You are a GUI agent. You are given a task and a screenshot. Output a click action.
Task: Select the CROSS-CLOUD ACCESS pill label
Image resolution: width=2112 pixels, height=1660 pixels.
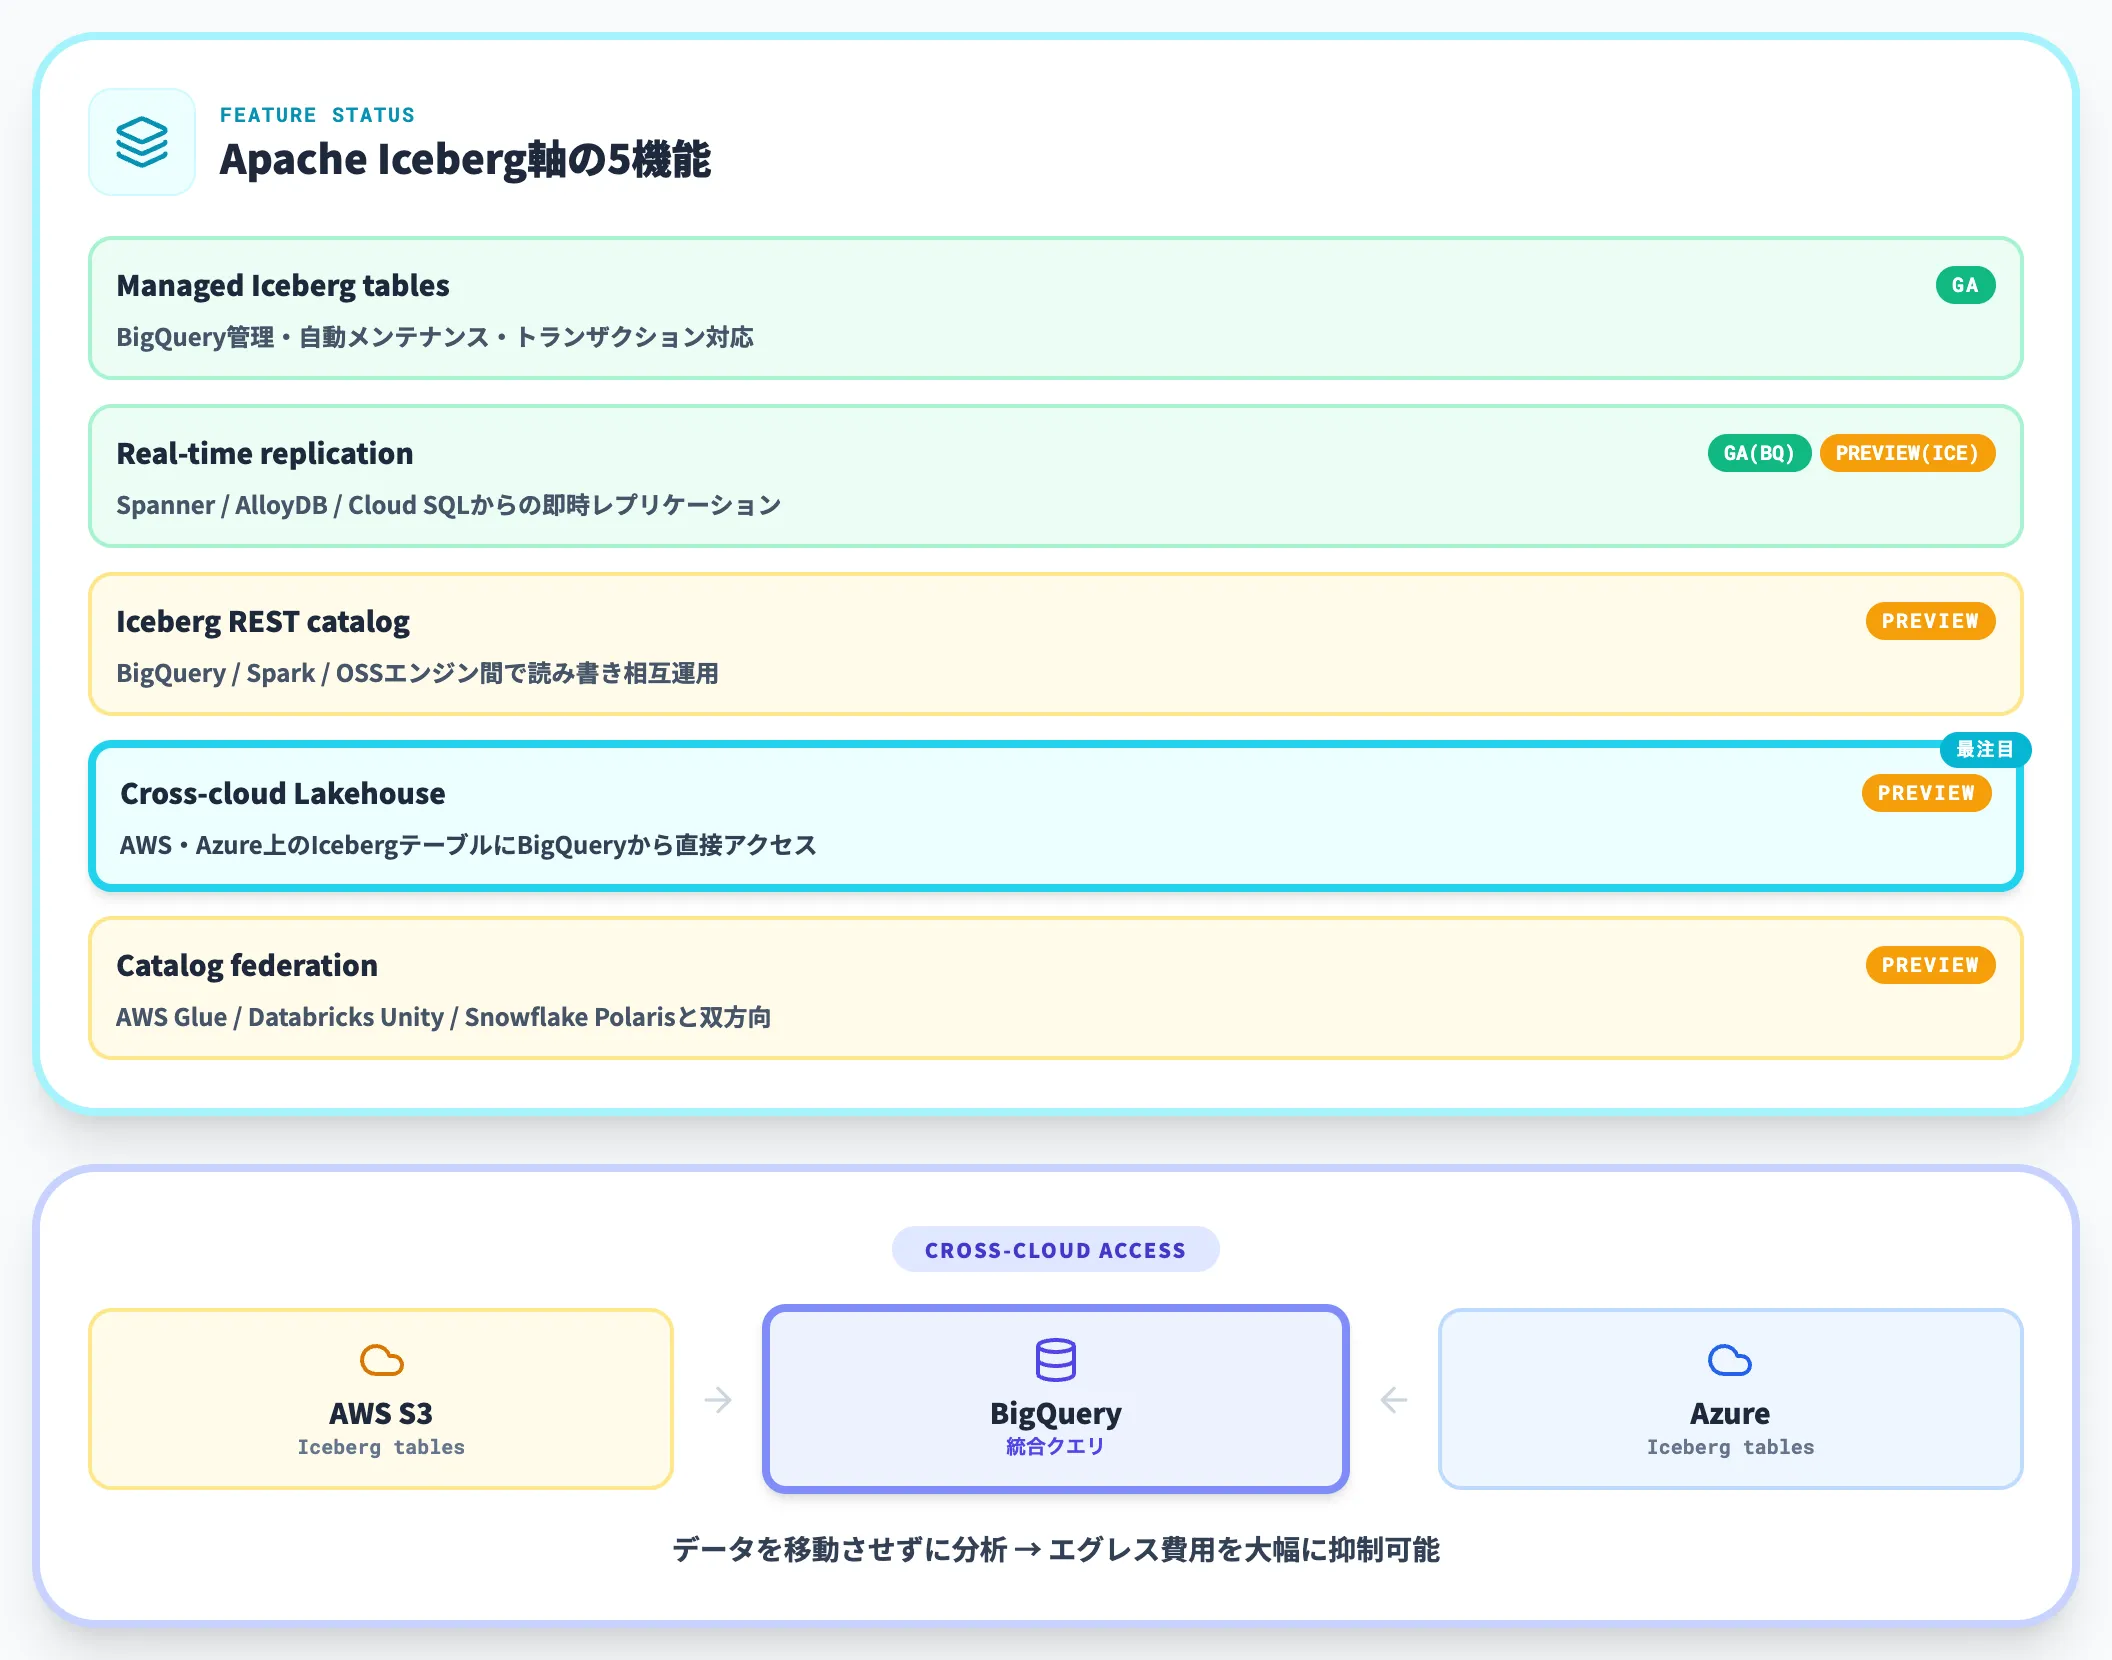pos(1055,1249)
